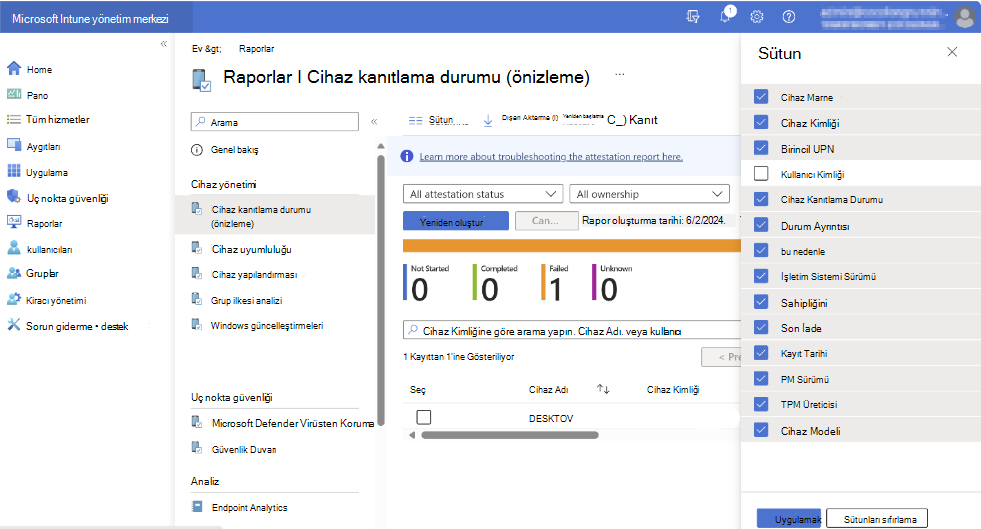Screen dimensions: 981x529
Task: Open the kullanıcıları user icon
Action: (x=14, y=248)
